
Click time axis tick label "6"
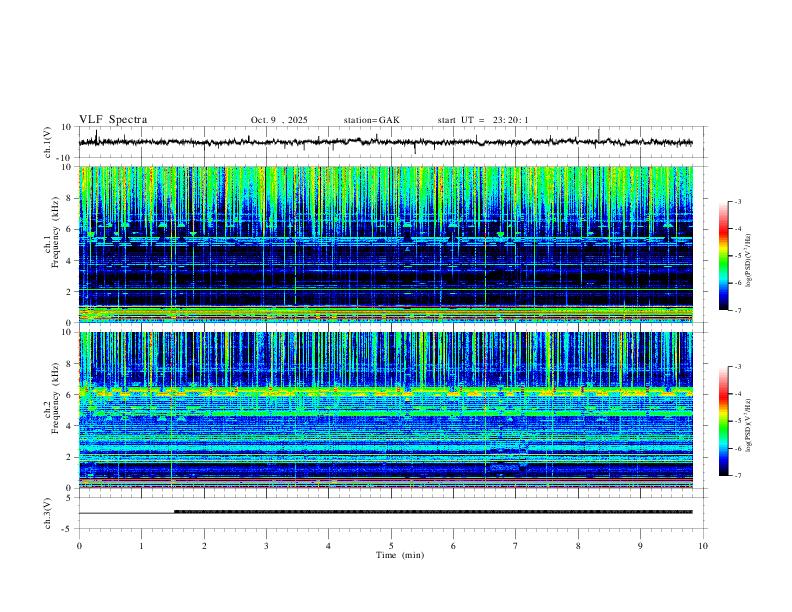453,546
